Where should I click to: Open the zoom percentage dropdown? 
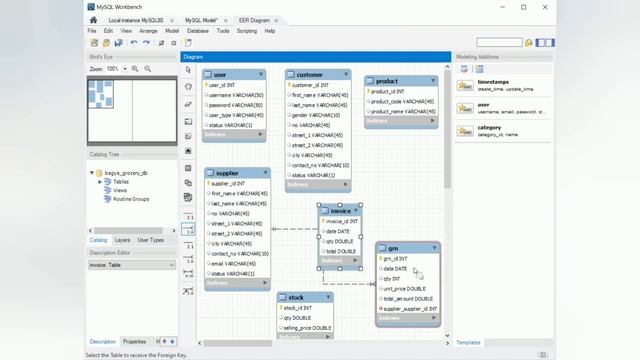pos(125,69)
